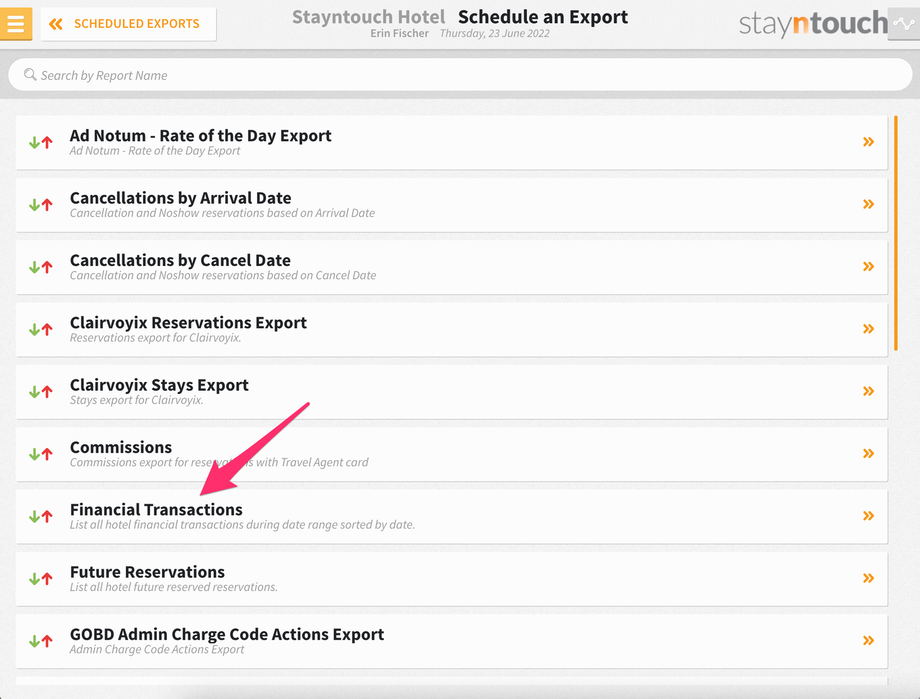The image size is (920, 699).
Task: Click arrows icon for Ad Notum export
Action: 41,143
